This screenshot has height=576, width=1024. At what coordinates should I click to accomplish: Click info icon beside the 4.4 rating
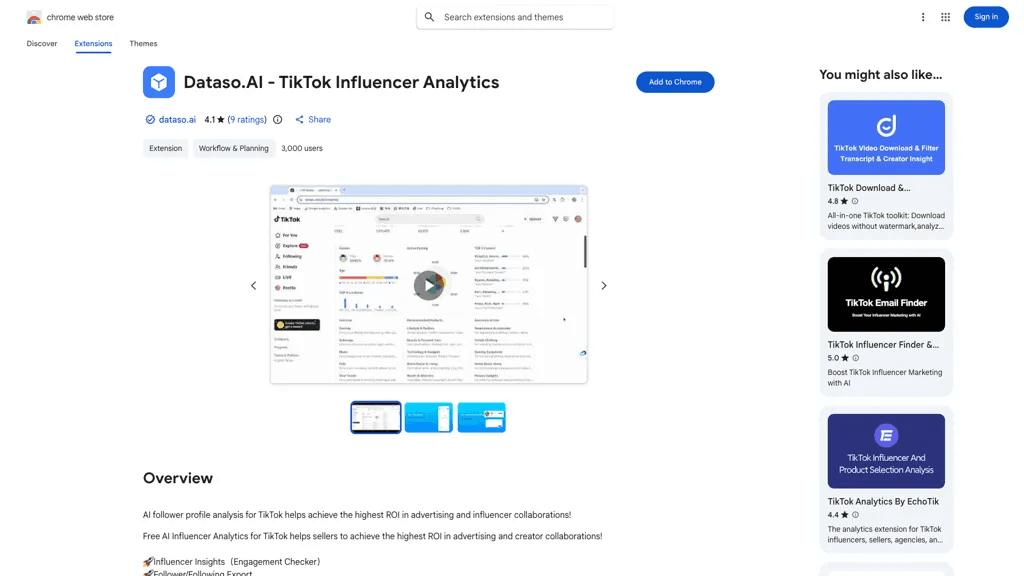[855, 515]
